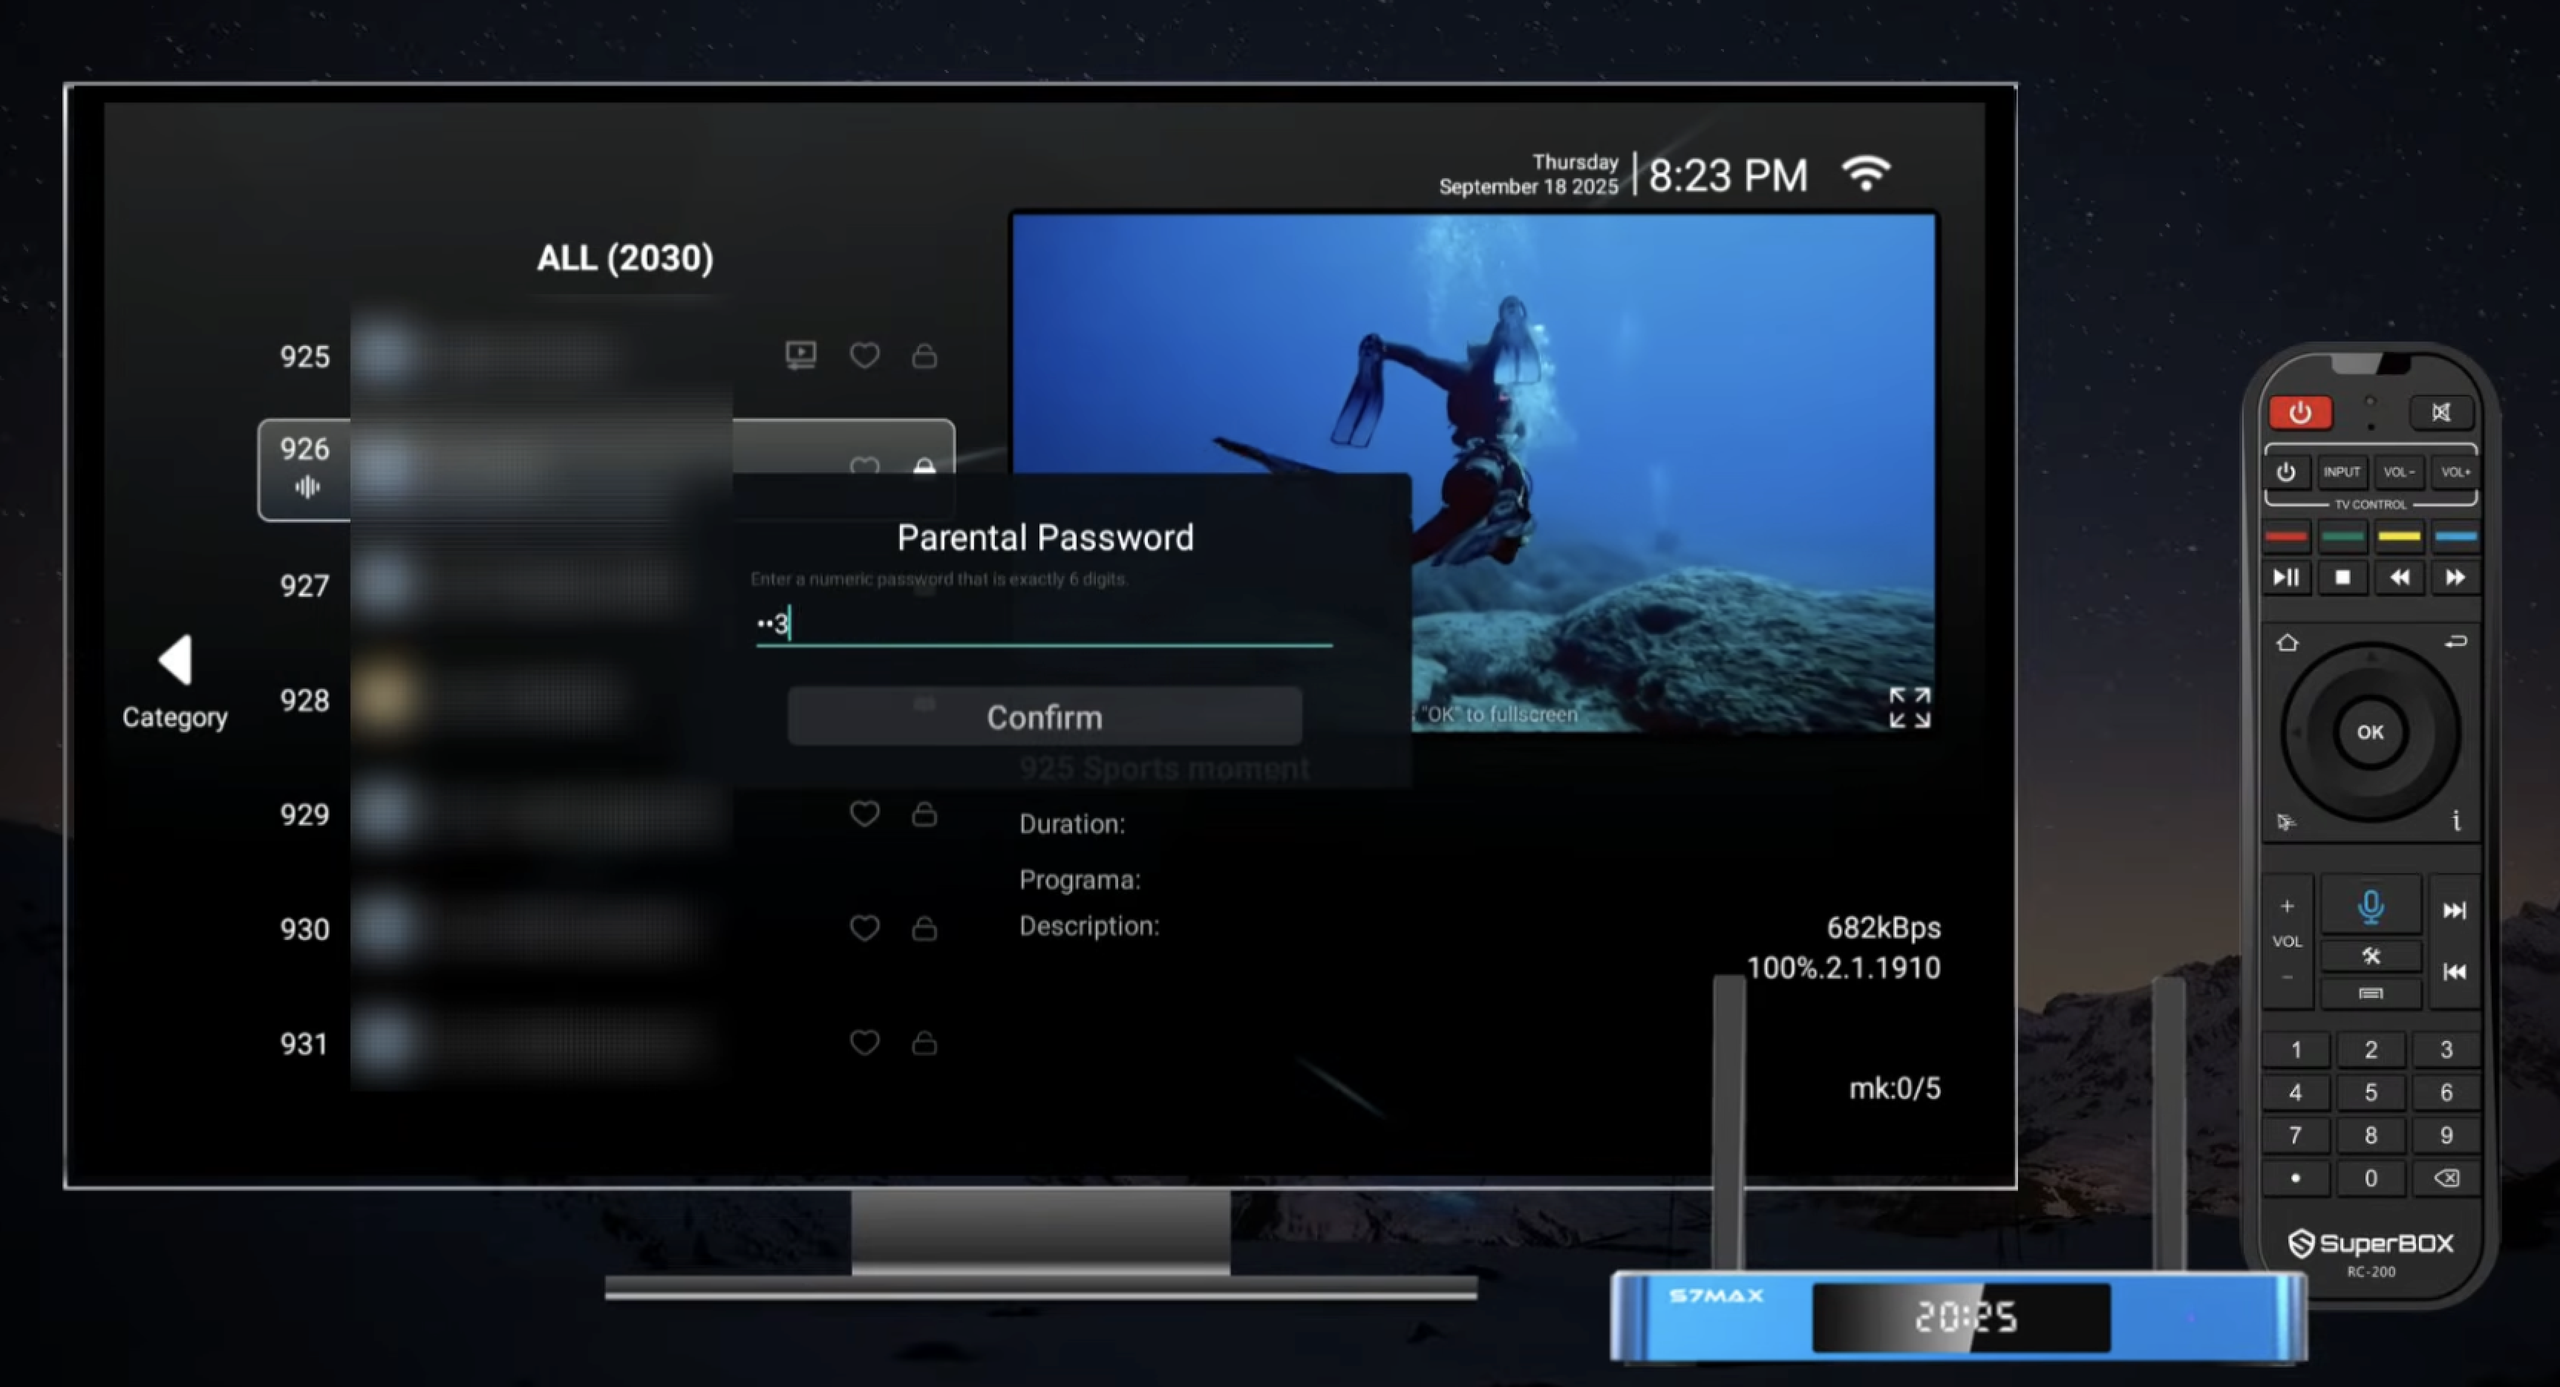The image size is (2560, 1387).
Task: Click the catch-up playback icon on channel 925
Action: coord(800,355)
